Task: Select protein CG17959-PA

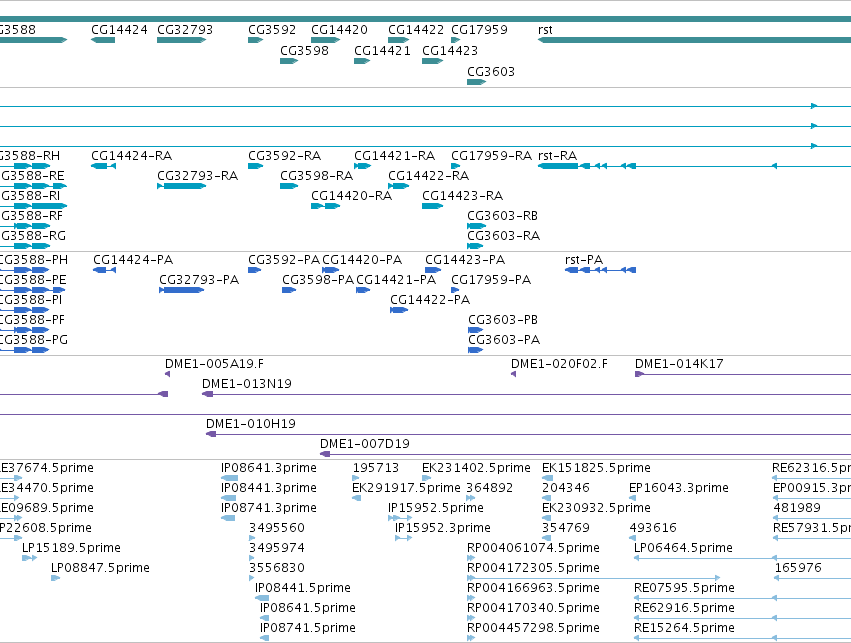Action: pos(491,280)
